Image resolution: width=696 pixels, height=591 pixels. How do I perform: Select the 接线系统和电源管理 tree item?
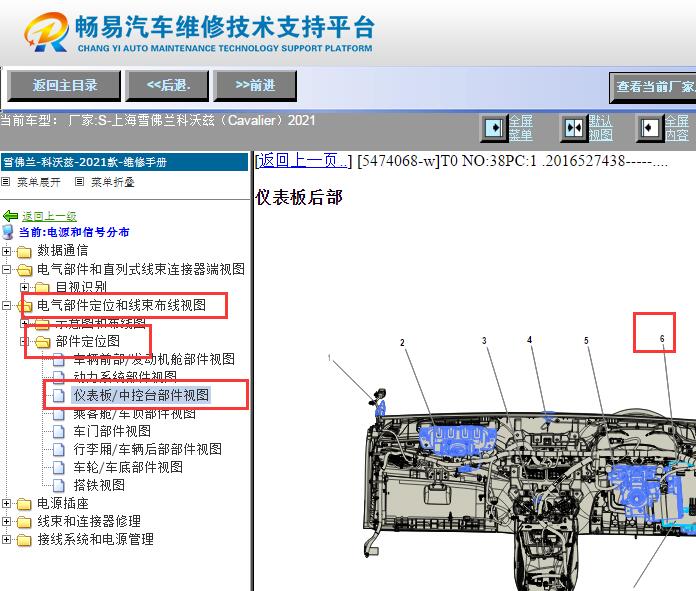[95, 539]
